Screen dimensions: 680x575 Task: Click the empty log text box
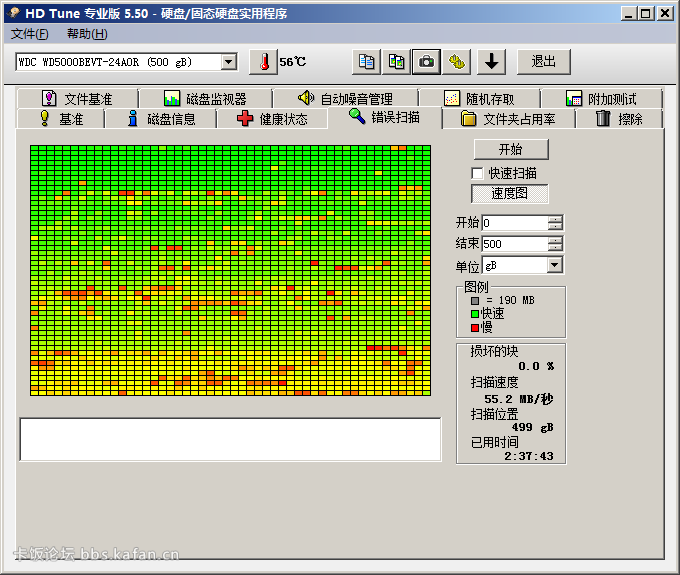[230, 439]
